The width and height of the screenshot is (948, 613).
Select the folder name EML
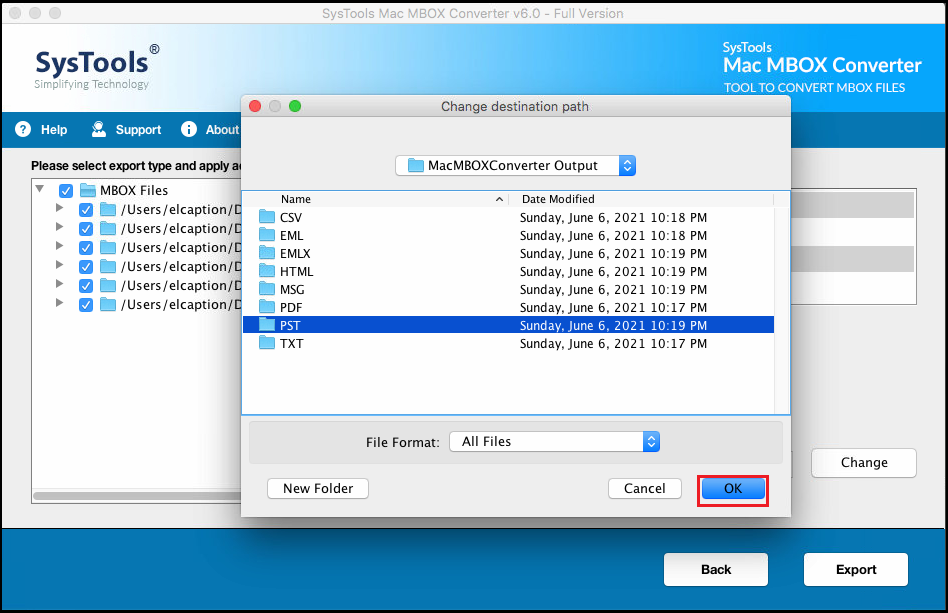tap(291, 236)
